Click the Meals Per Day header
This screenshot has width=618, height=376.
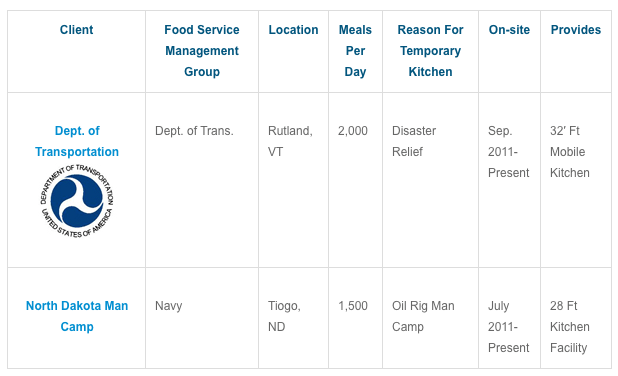(355, 51)
